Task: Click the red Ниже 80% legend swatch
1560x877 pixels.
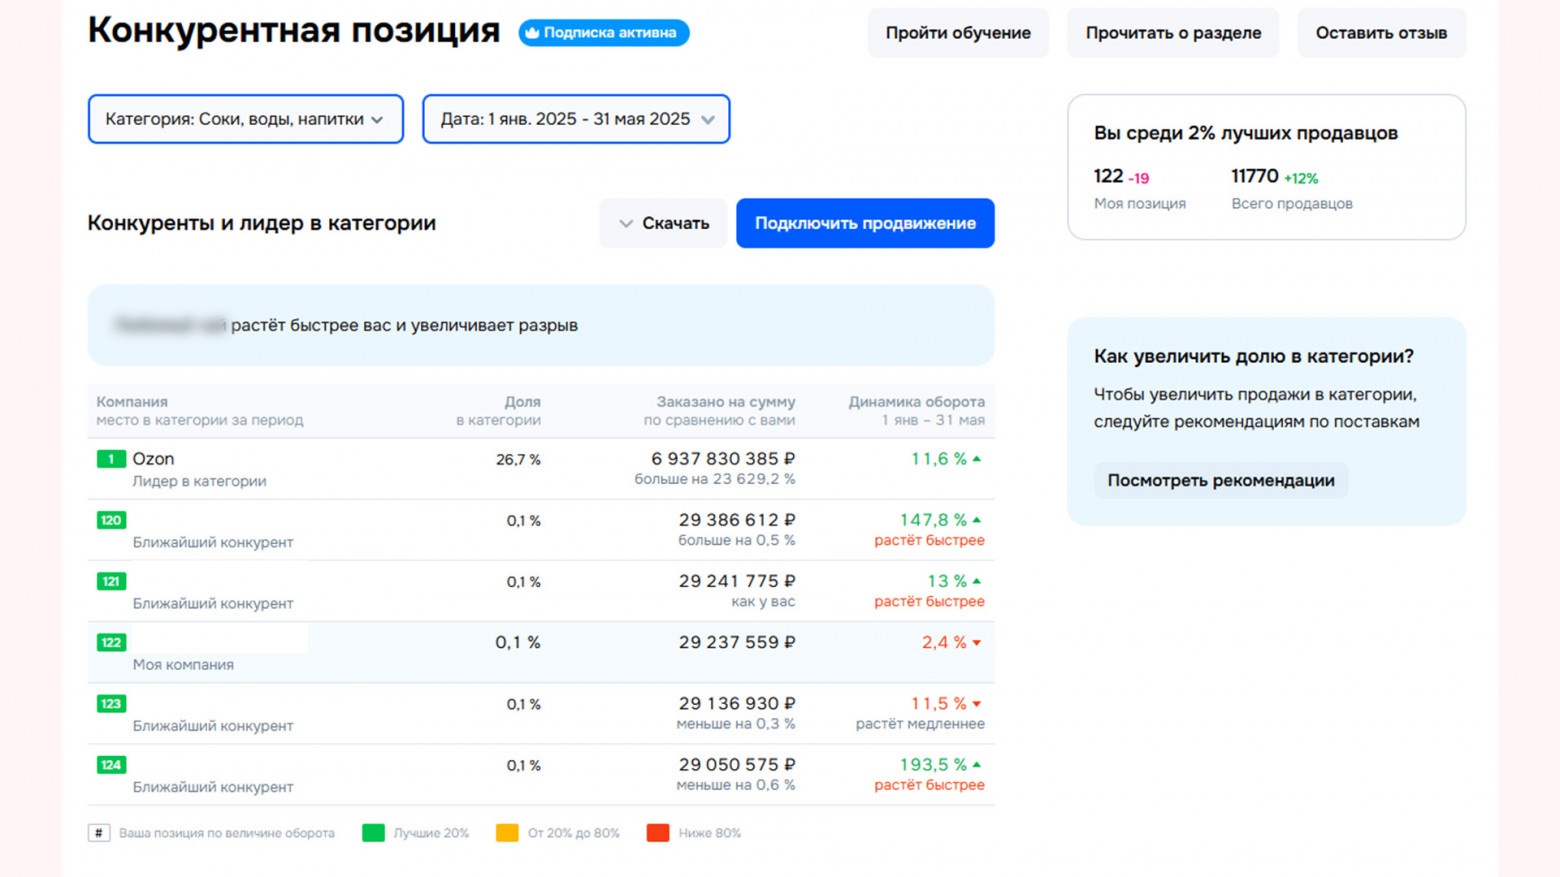Action: coord(658,833)
